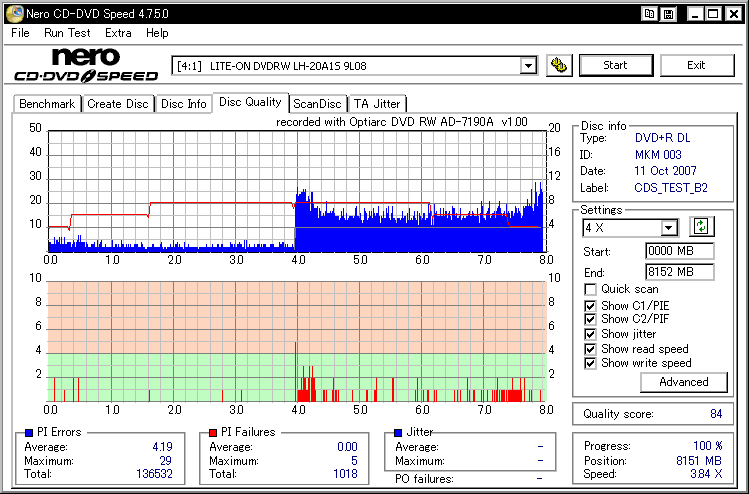Screen dimensions: 749x494
Task: Switch to the Create Disc tab
Action: click(118, 104)
